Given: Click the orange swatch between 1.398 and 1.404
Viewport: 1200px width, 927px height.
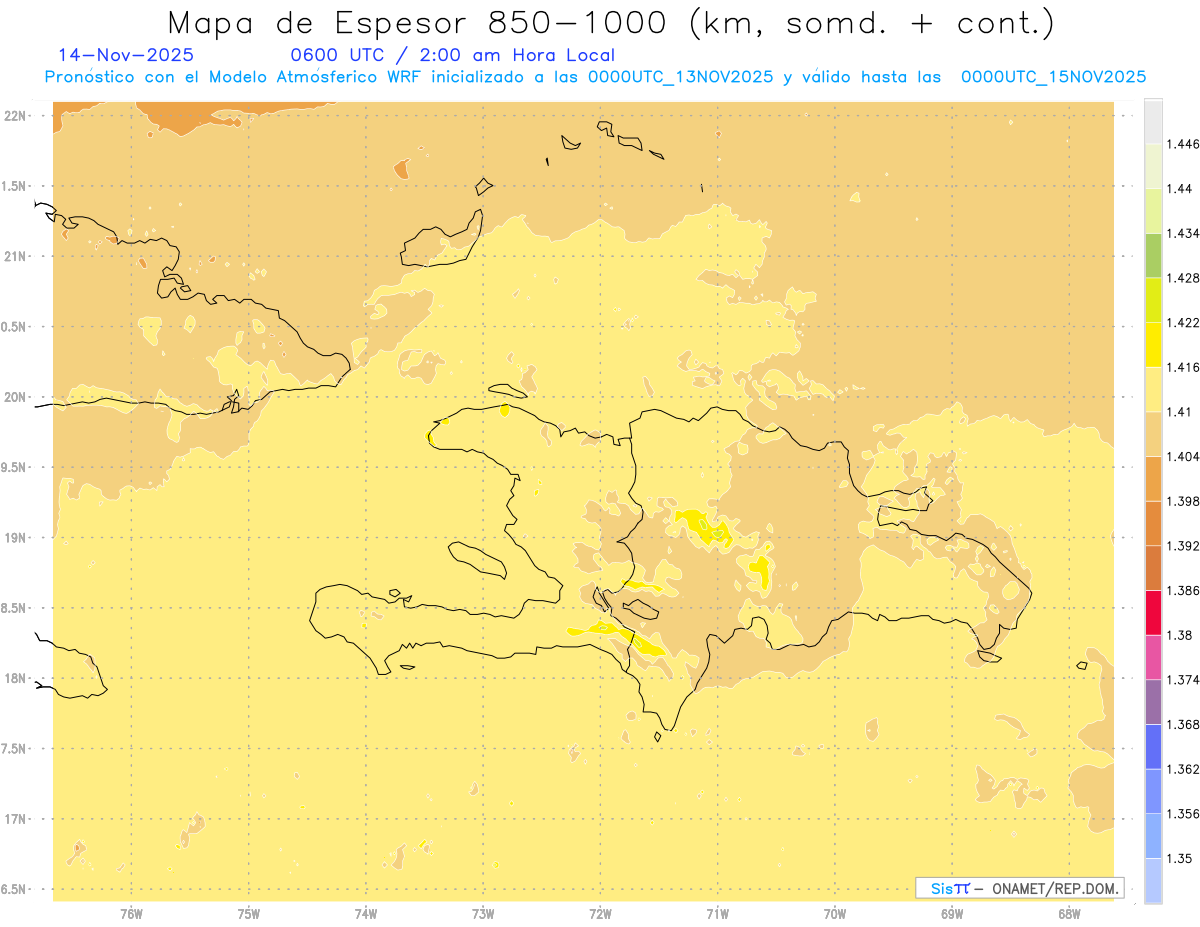Looking at the screenshot, I should 1153,479.
